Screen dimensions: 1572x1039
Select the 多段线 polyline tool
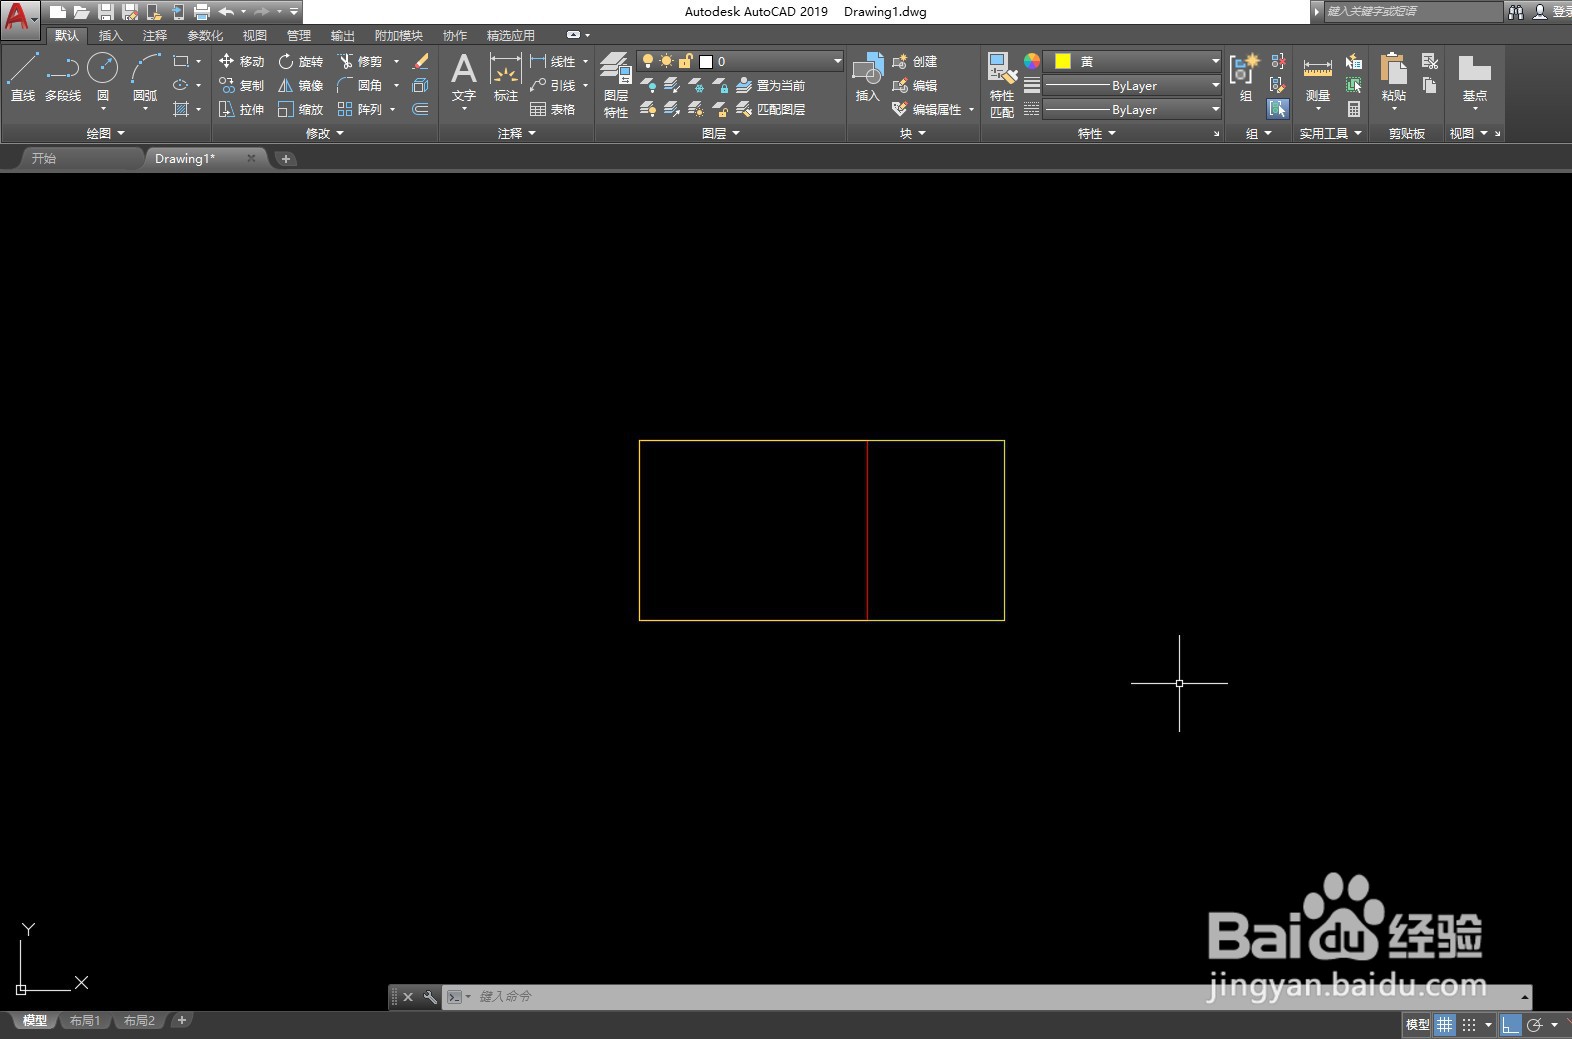(63, 78)
